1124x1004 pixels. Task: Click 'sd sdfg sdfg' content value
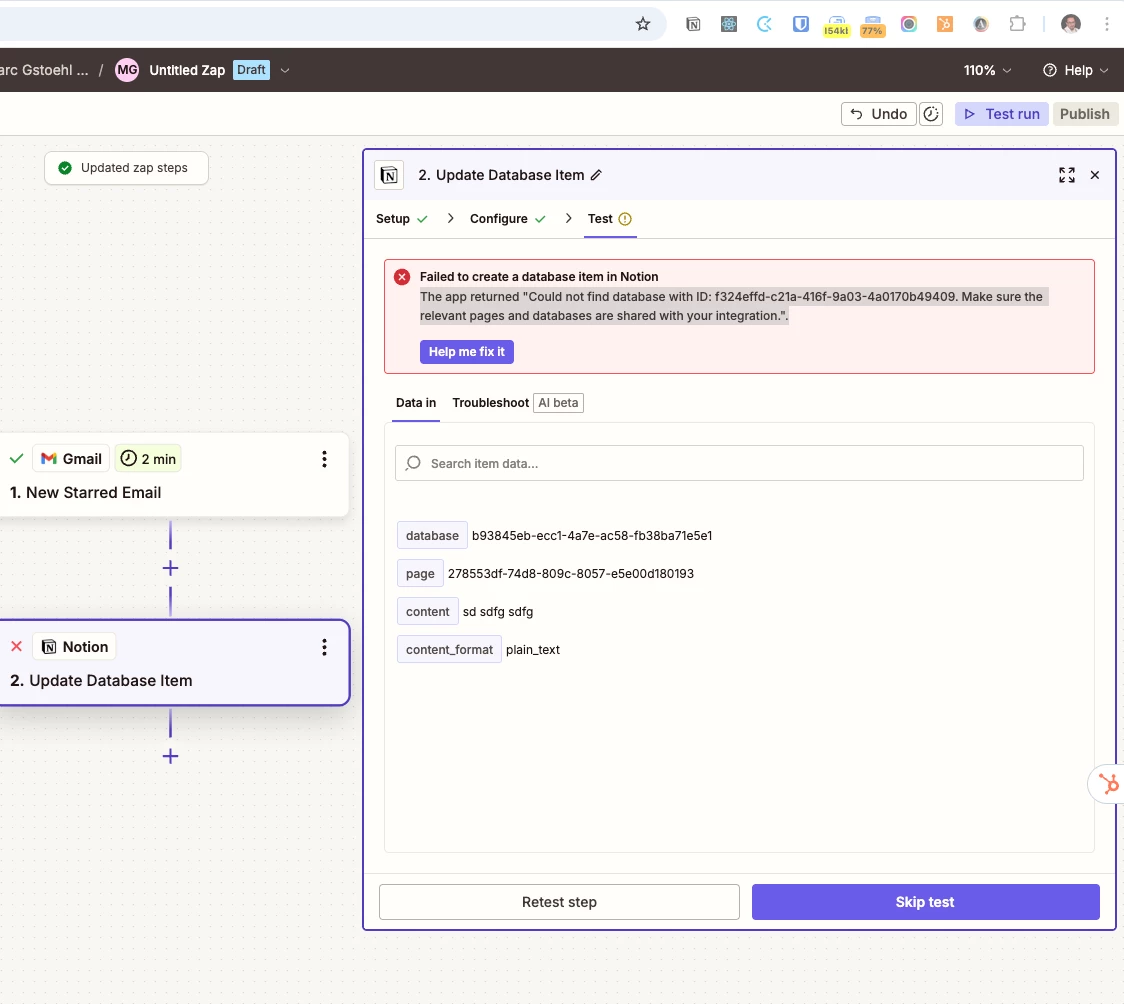point(497,611)
